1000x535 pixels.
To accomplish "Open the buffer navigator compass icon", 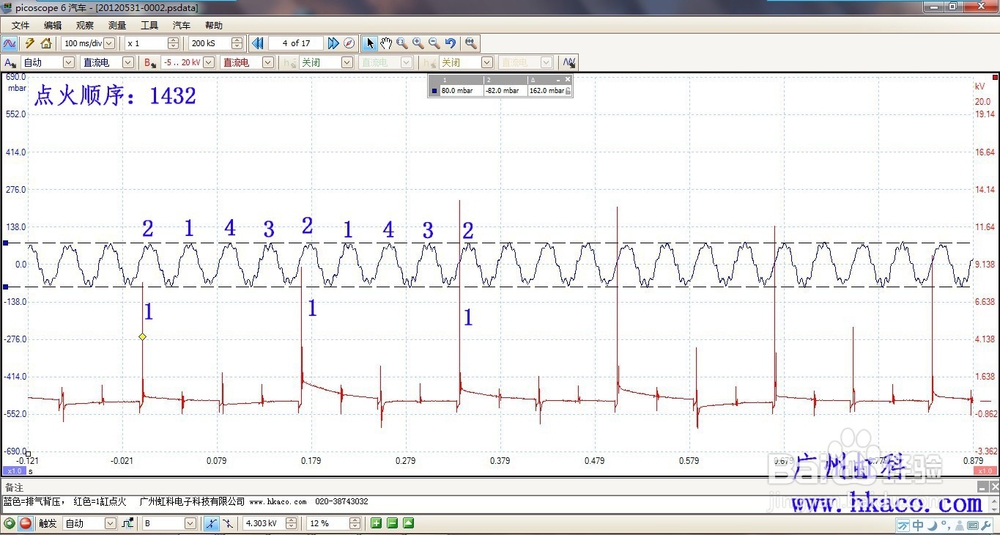I will pyautogui.click(x=349, y=43).
